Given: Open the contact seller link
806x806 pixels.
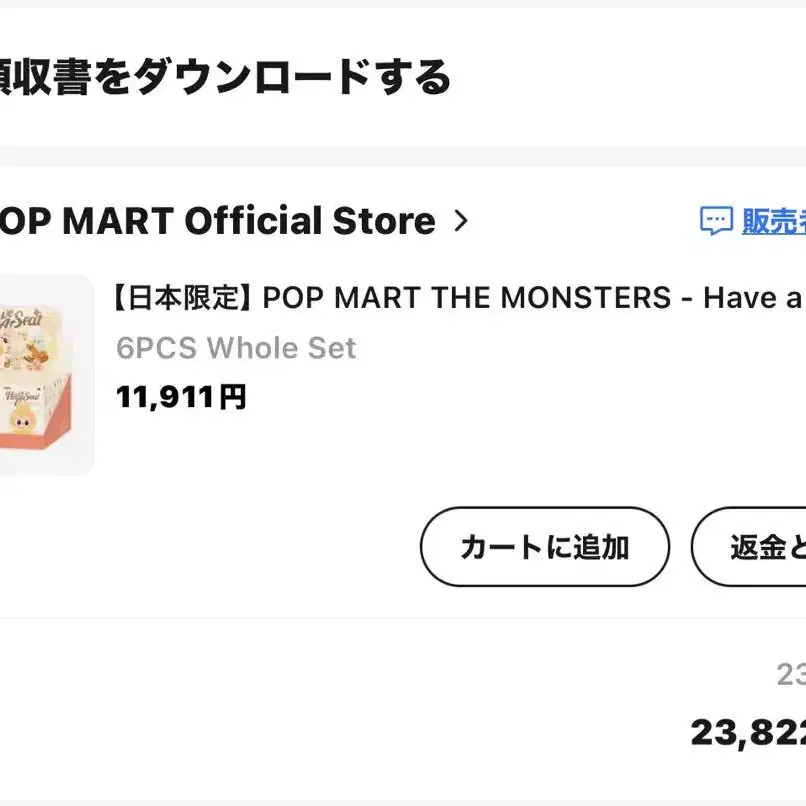Looking at the screenshot, I should [x=774, y=222].
